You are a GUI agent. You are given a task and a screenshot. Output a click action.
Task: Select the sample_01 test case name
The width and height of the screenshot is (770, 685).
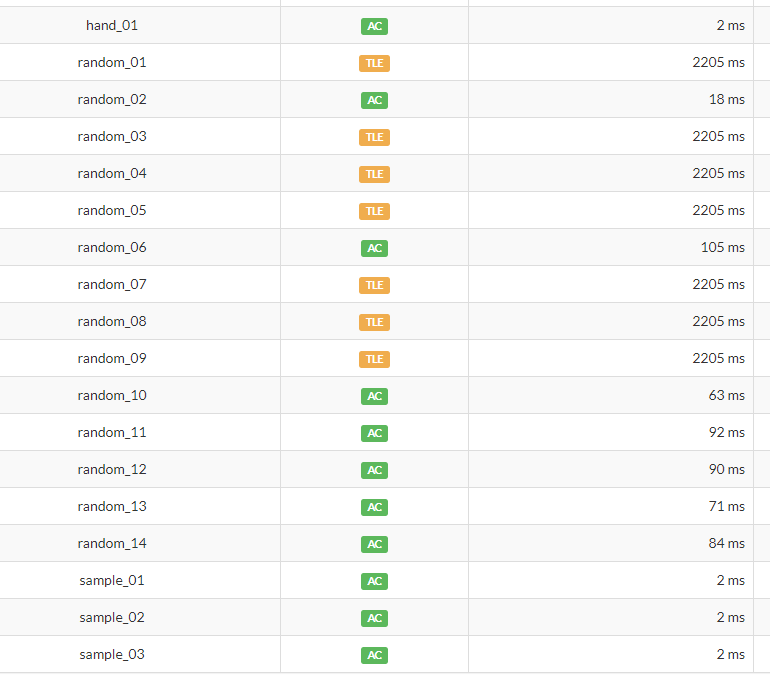point(112,580)
